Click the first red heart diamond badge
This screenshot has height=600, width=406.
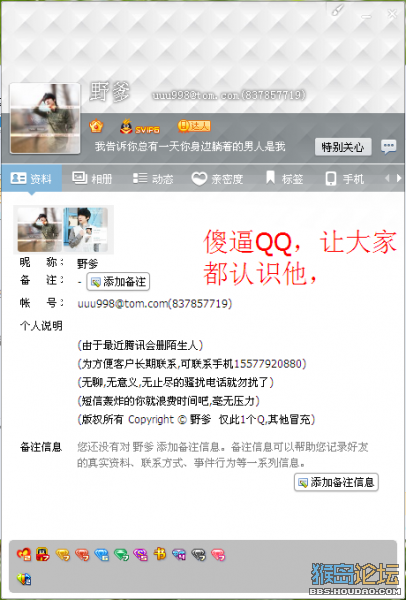pyautogui.click(x=24, y=554)
